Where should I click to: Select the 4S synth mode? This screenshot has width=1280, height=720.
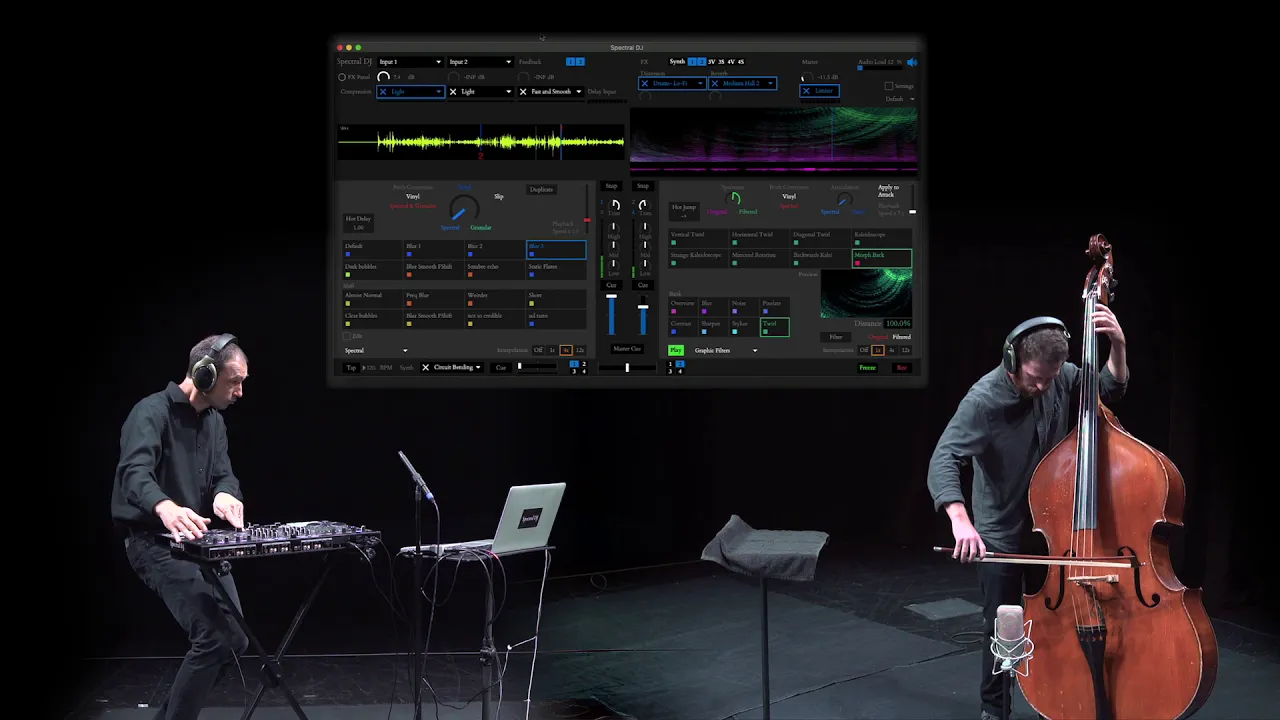(741, 62)
